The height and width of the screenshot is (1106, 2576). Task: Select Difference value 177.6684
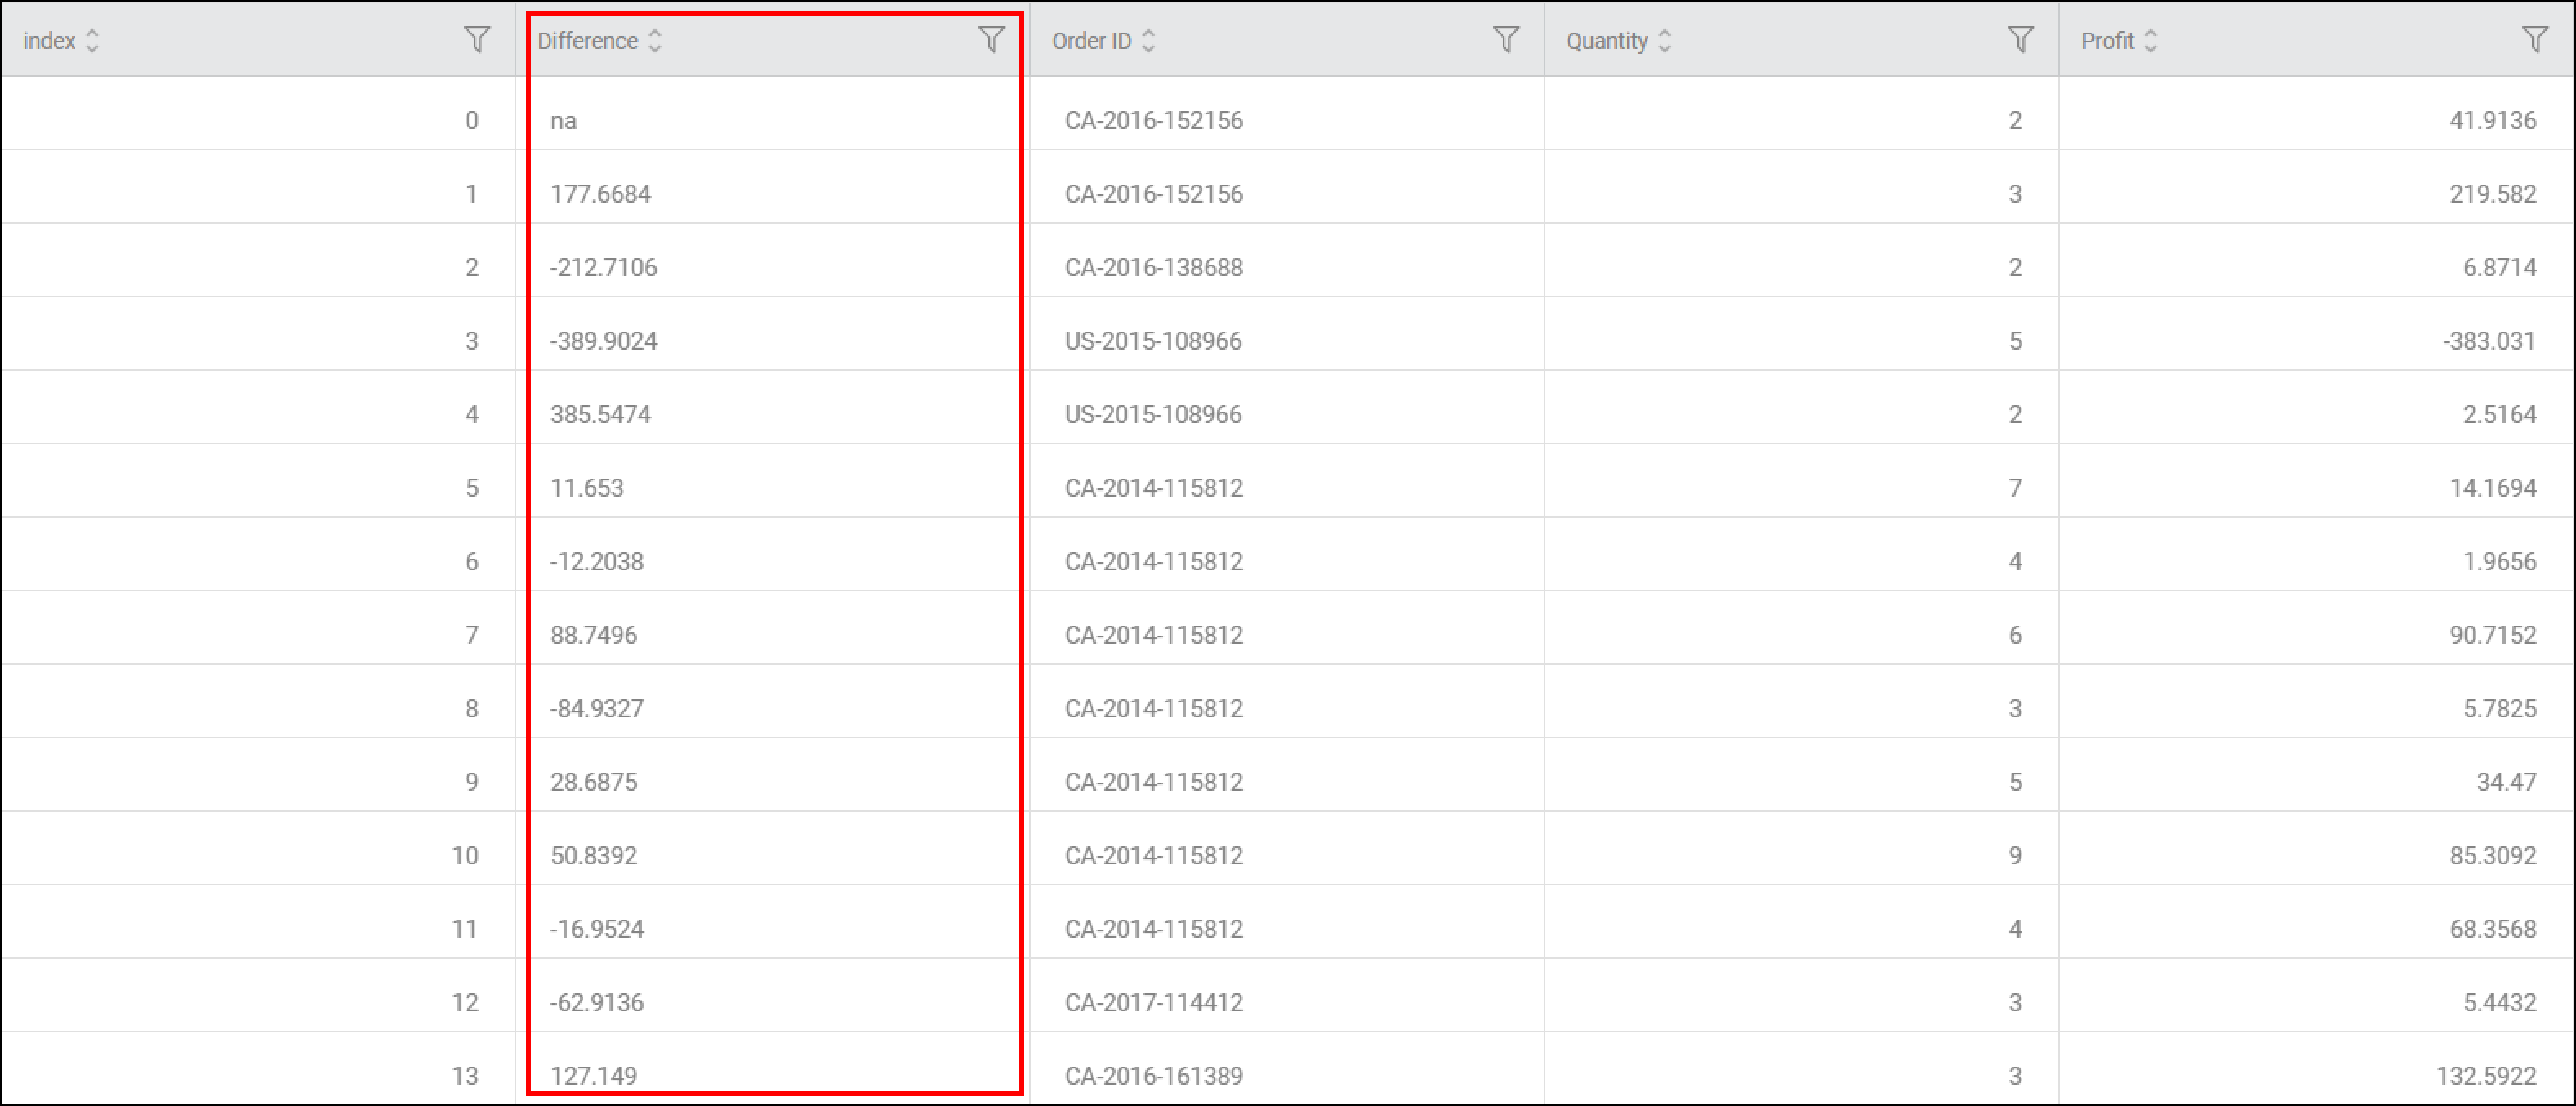coord(601,194)
